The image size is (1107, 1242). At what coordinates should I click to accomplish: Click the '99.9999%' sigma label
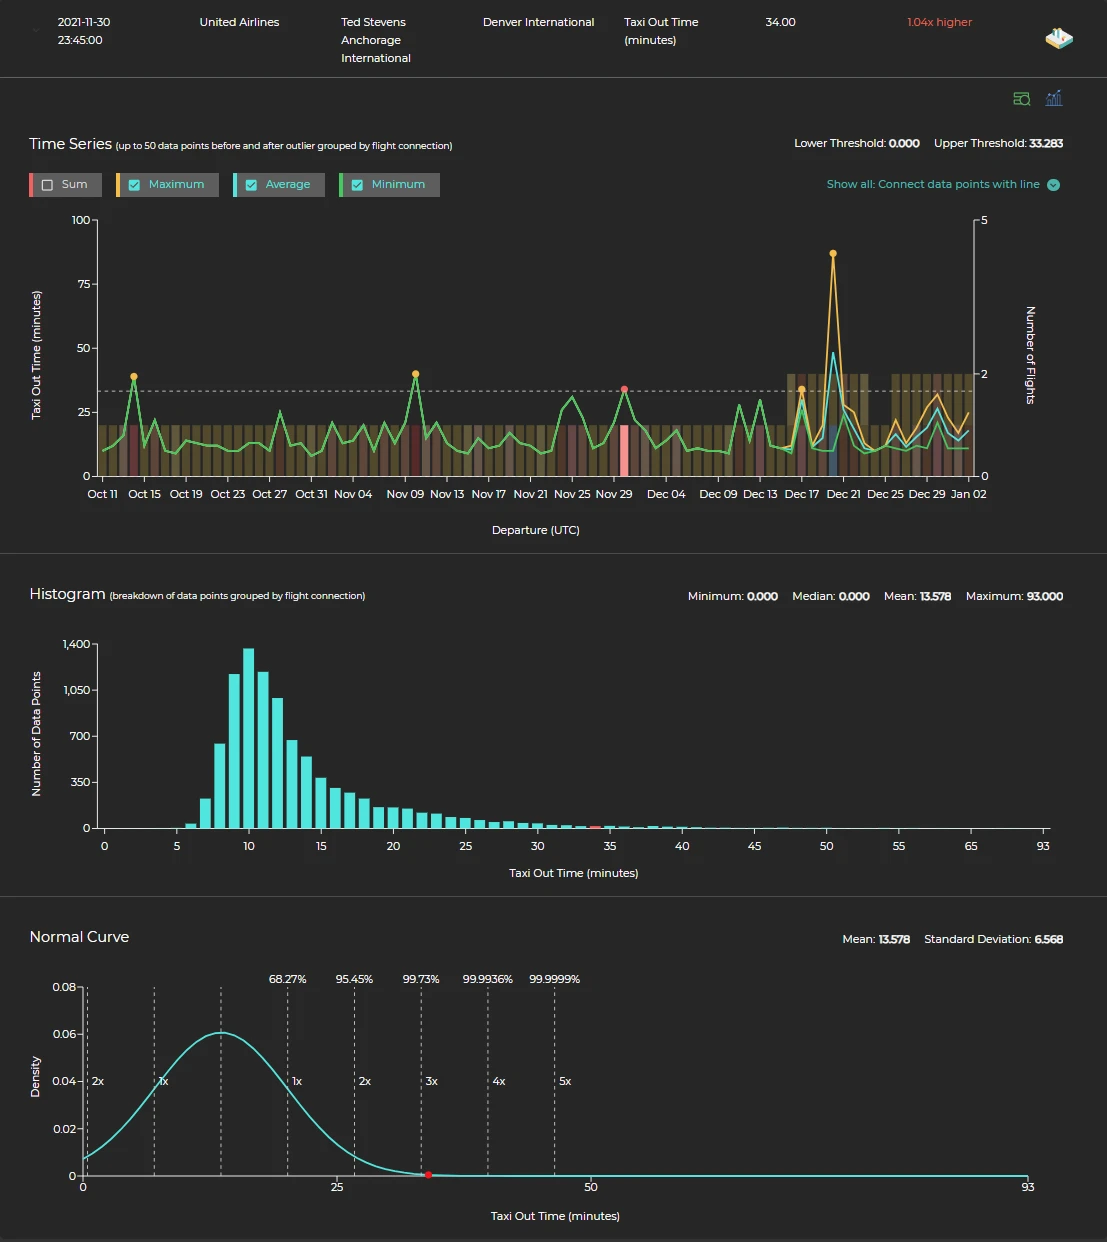point(554,979)
